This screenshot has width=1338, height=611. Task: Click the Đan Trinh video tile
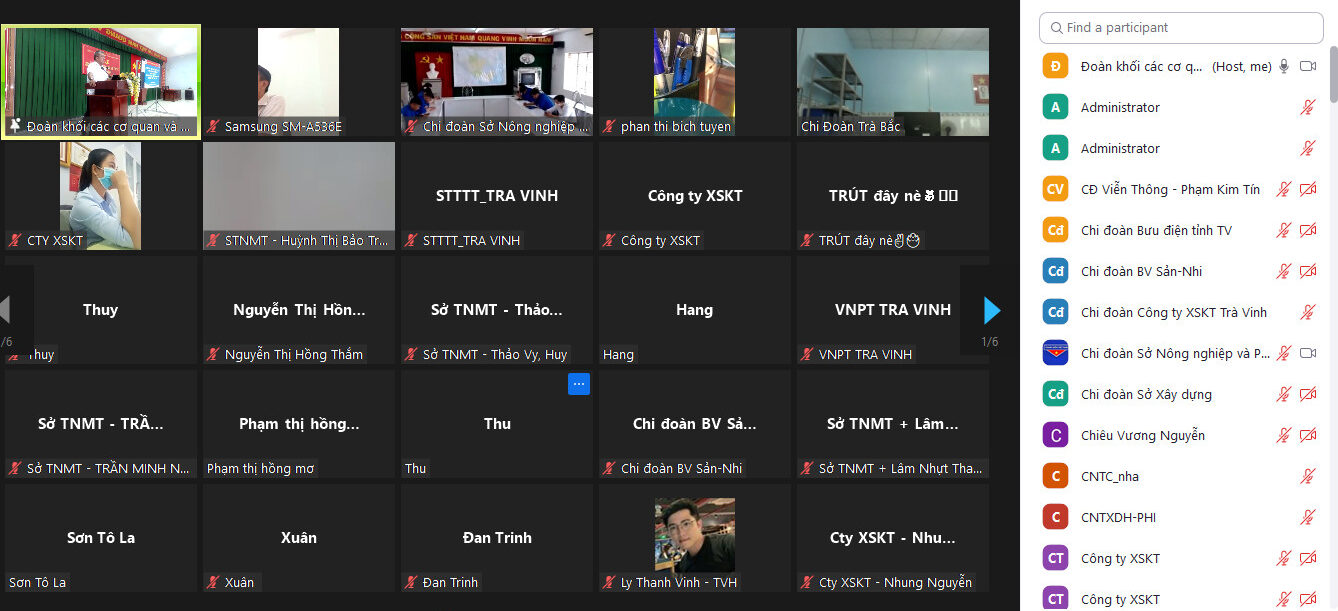pos(496,538)
